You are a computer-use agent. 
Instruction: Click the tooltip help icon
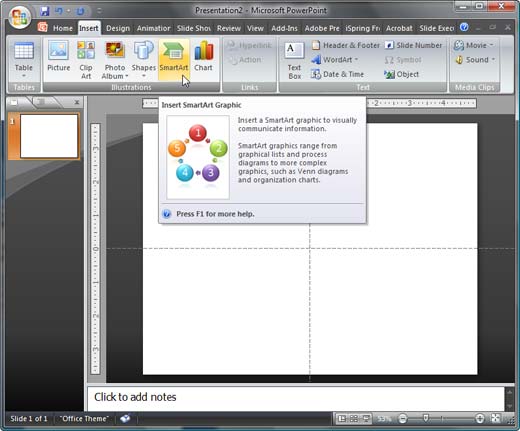[x=167, y=214]
